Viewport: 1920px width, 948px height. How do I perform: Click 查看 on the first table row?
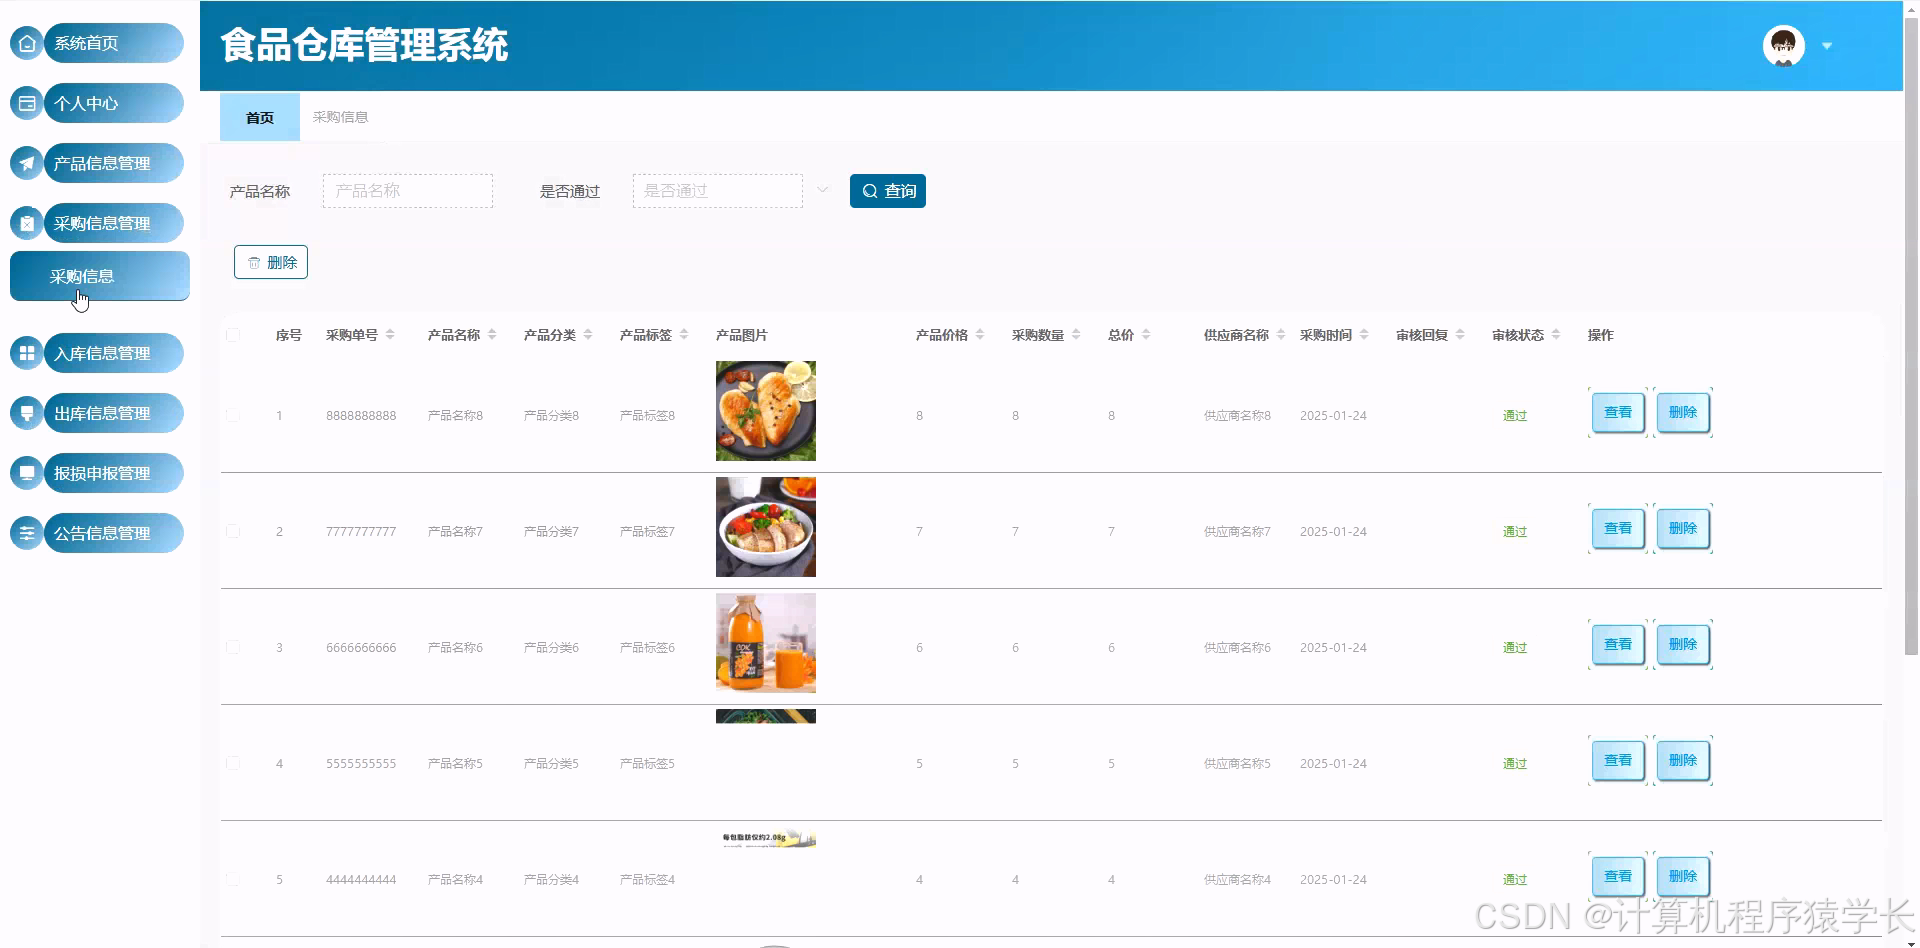(x=1616, y=411)
